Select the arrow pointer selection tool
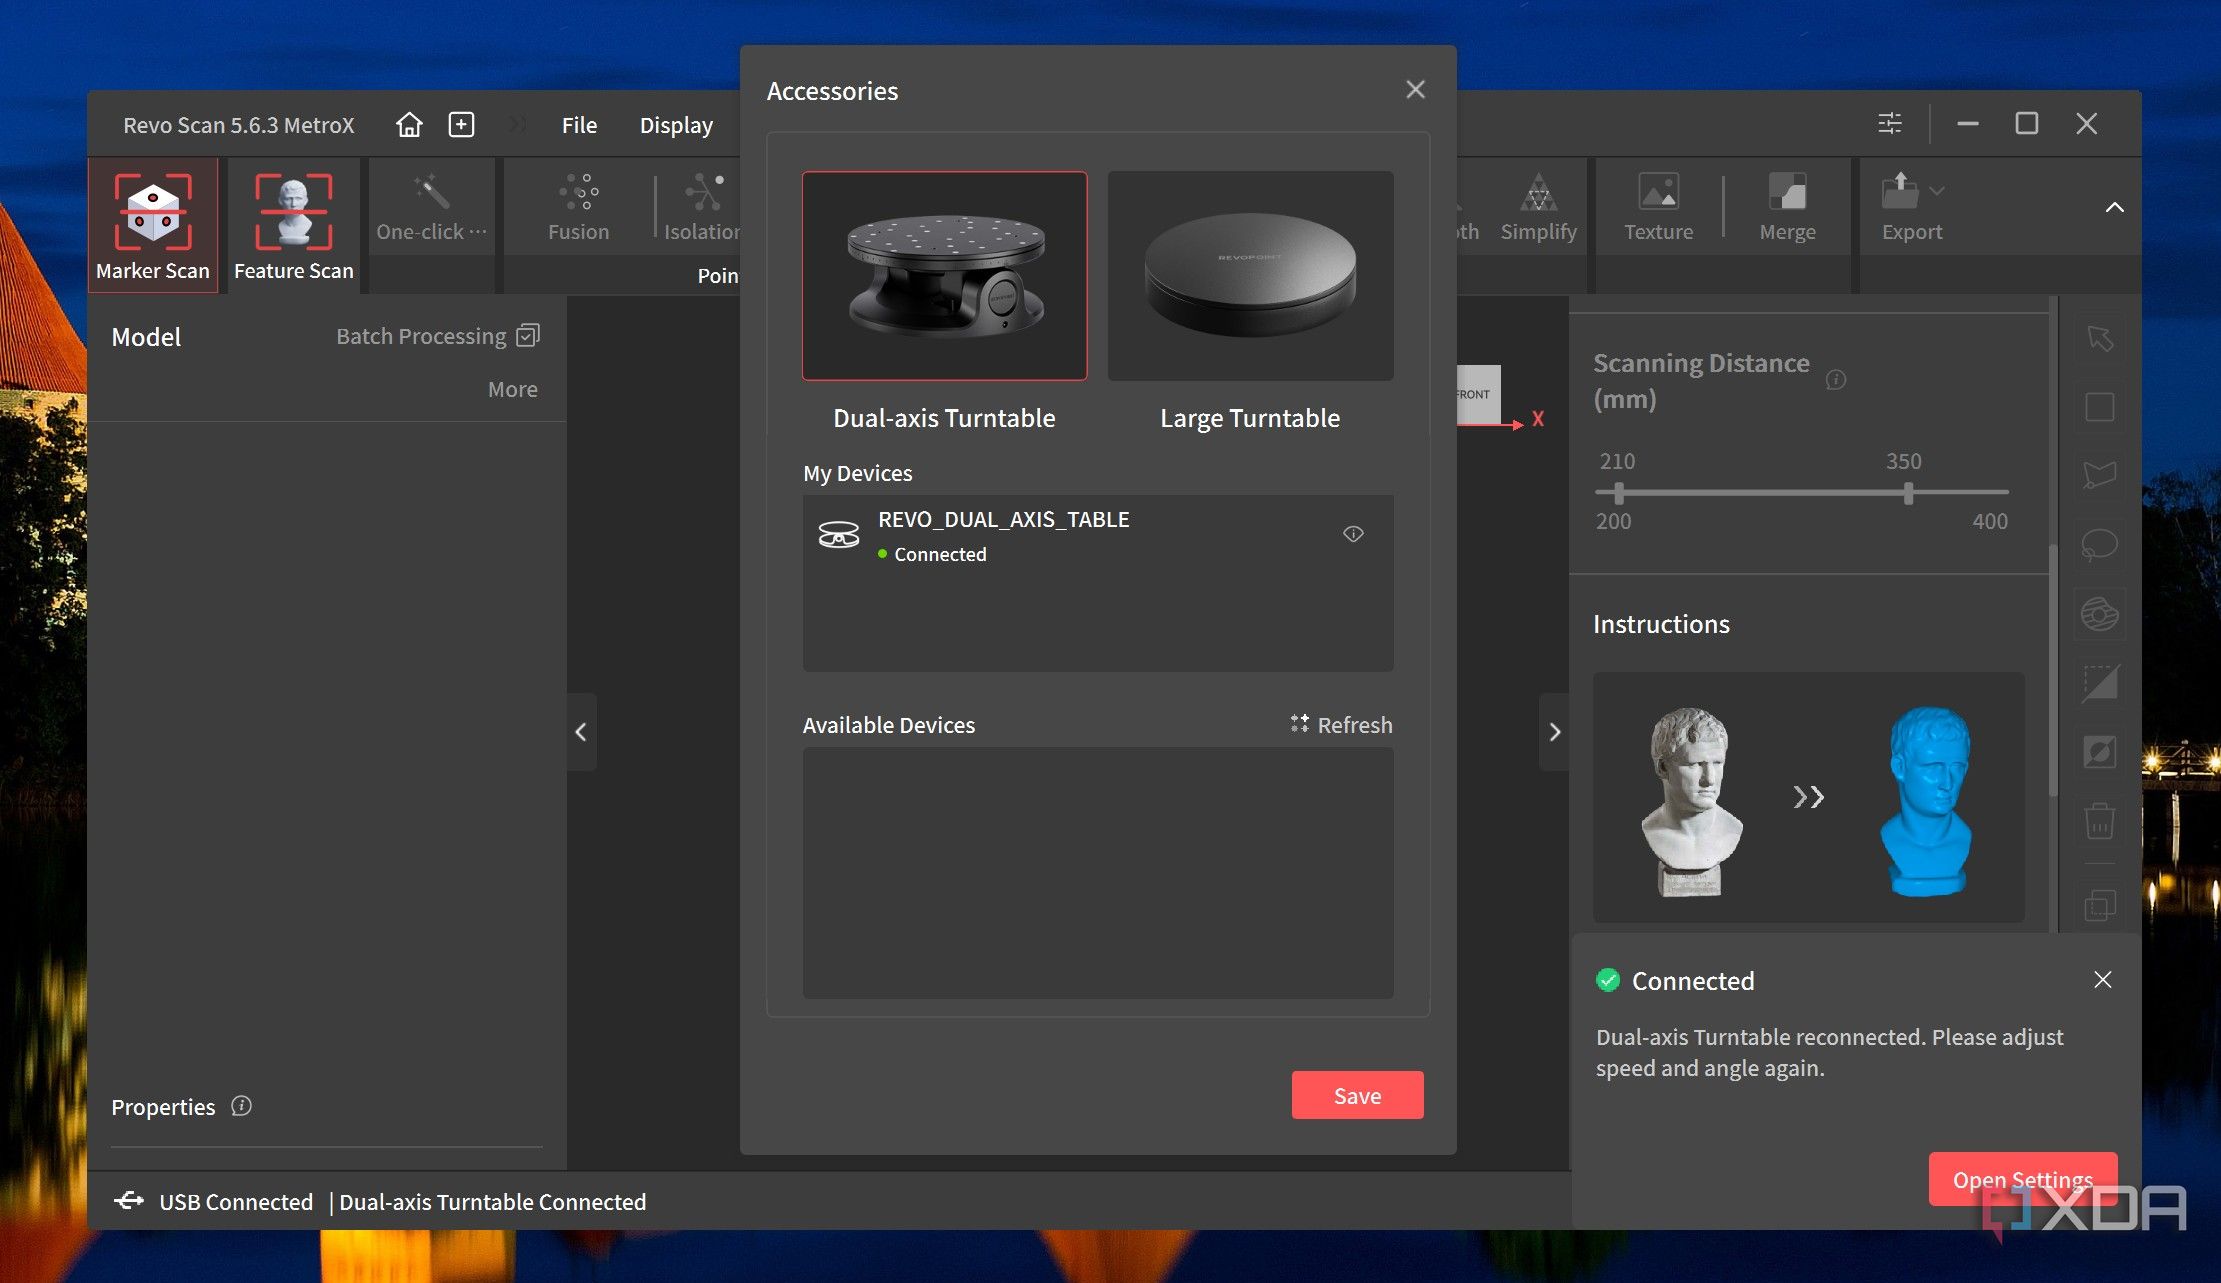Screen dimensions: 2221x1283 point(2099,338)
